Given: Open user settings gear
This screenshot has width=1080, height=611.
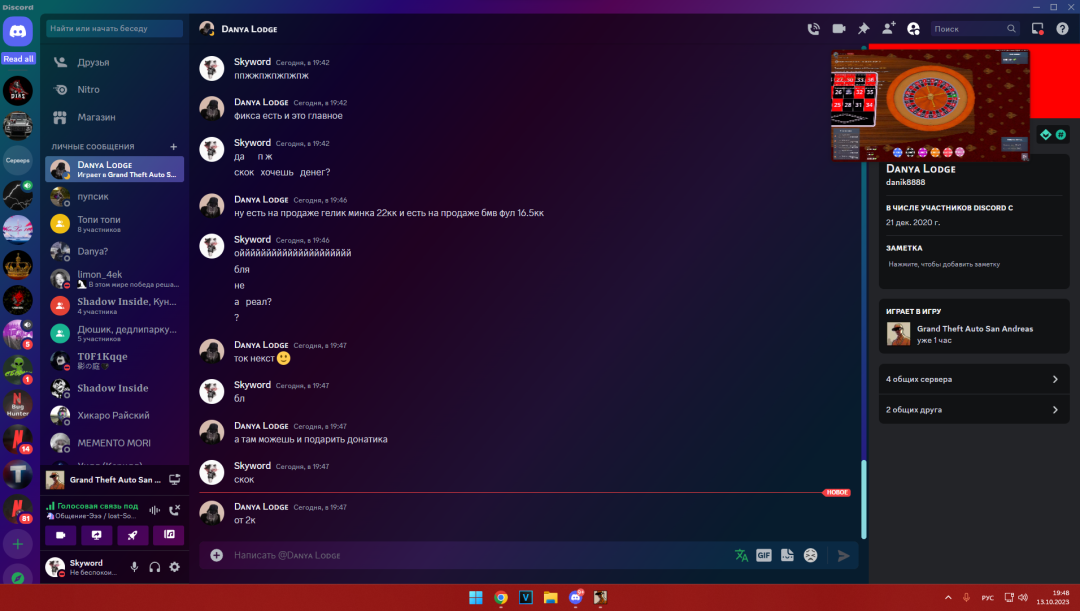Looking at the screenshot, I should coord(174,567).
